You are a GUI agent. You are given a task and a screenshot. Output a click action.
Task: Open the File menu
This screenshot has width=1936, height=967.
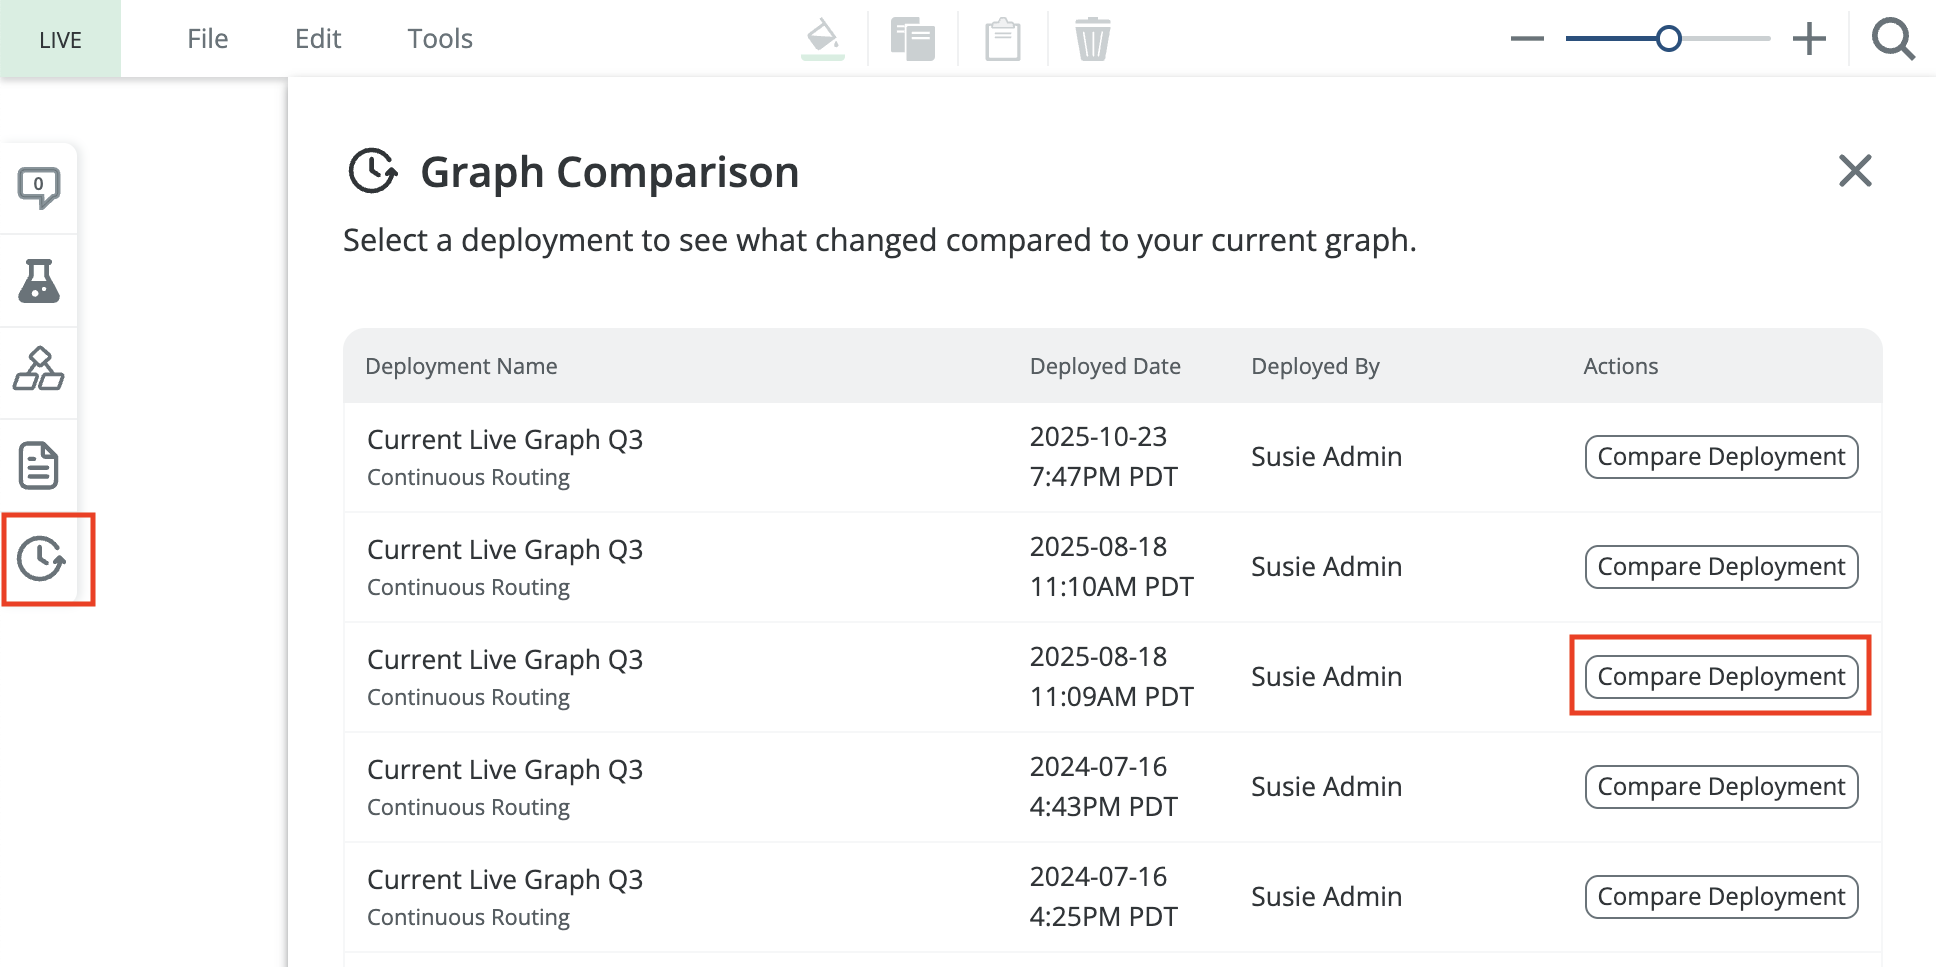[x=207, y=39]
